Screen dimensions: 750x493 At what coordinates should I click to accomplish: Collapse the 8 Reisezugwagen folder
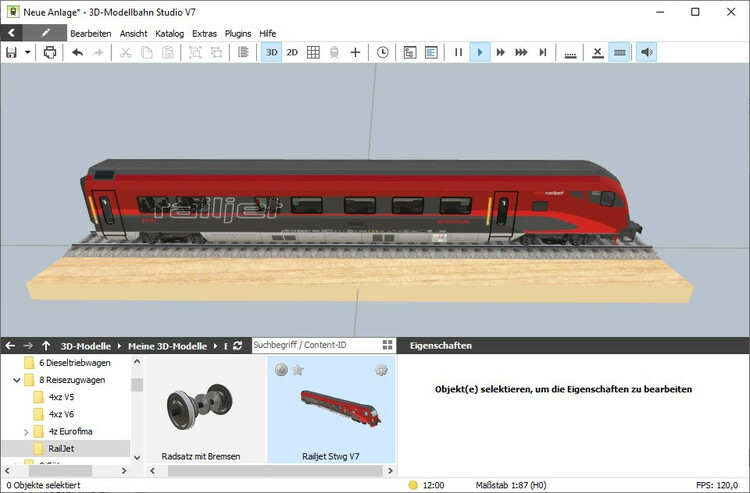click(x=17, y=380)
